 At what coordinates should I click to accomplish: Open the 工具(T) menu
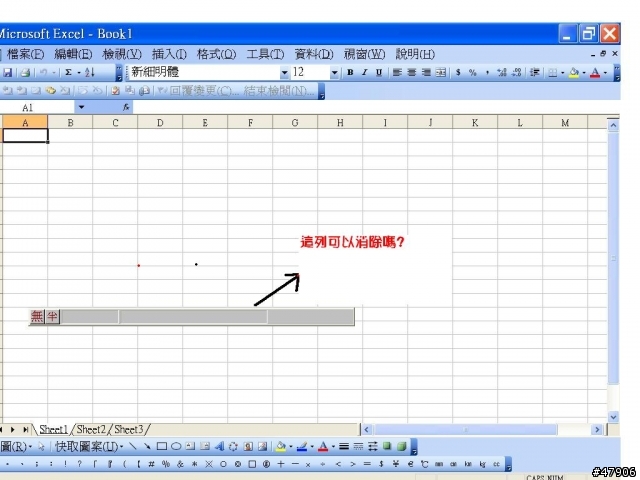tap(265, 54)
